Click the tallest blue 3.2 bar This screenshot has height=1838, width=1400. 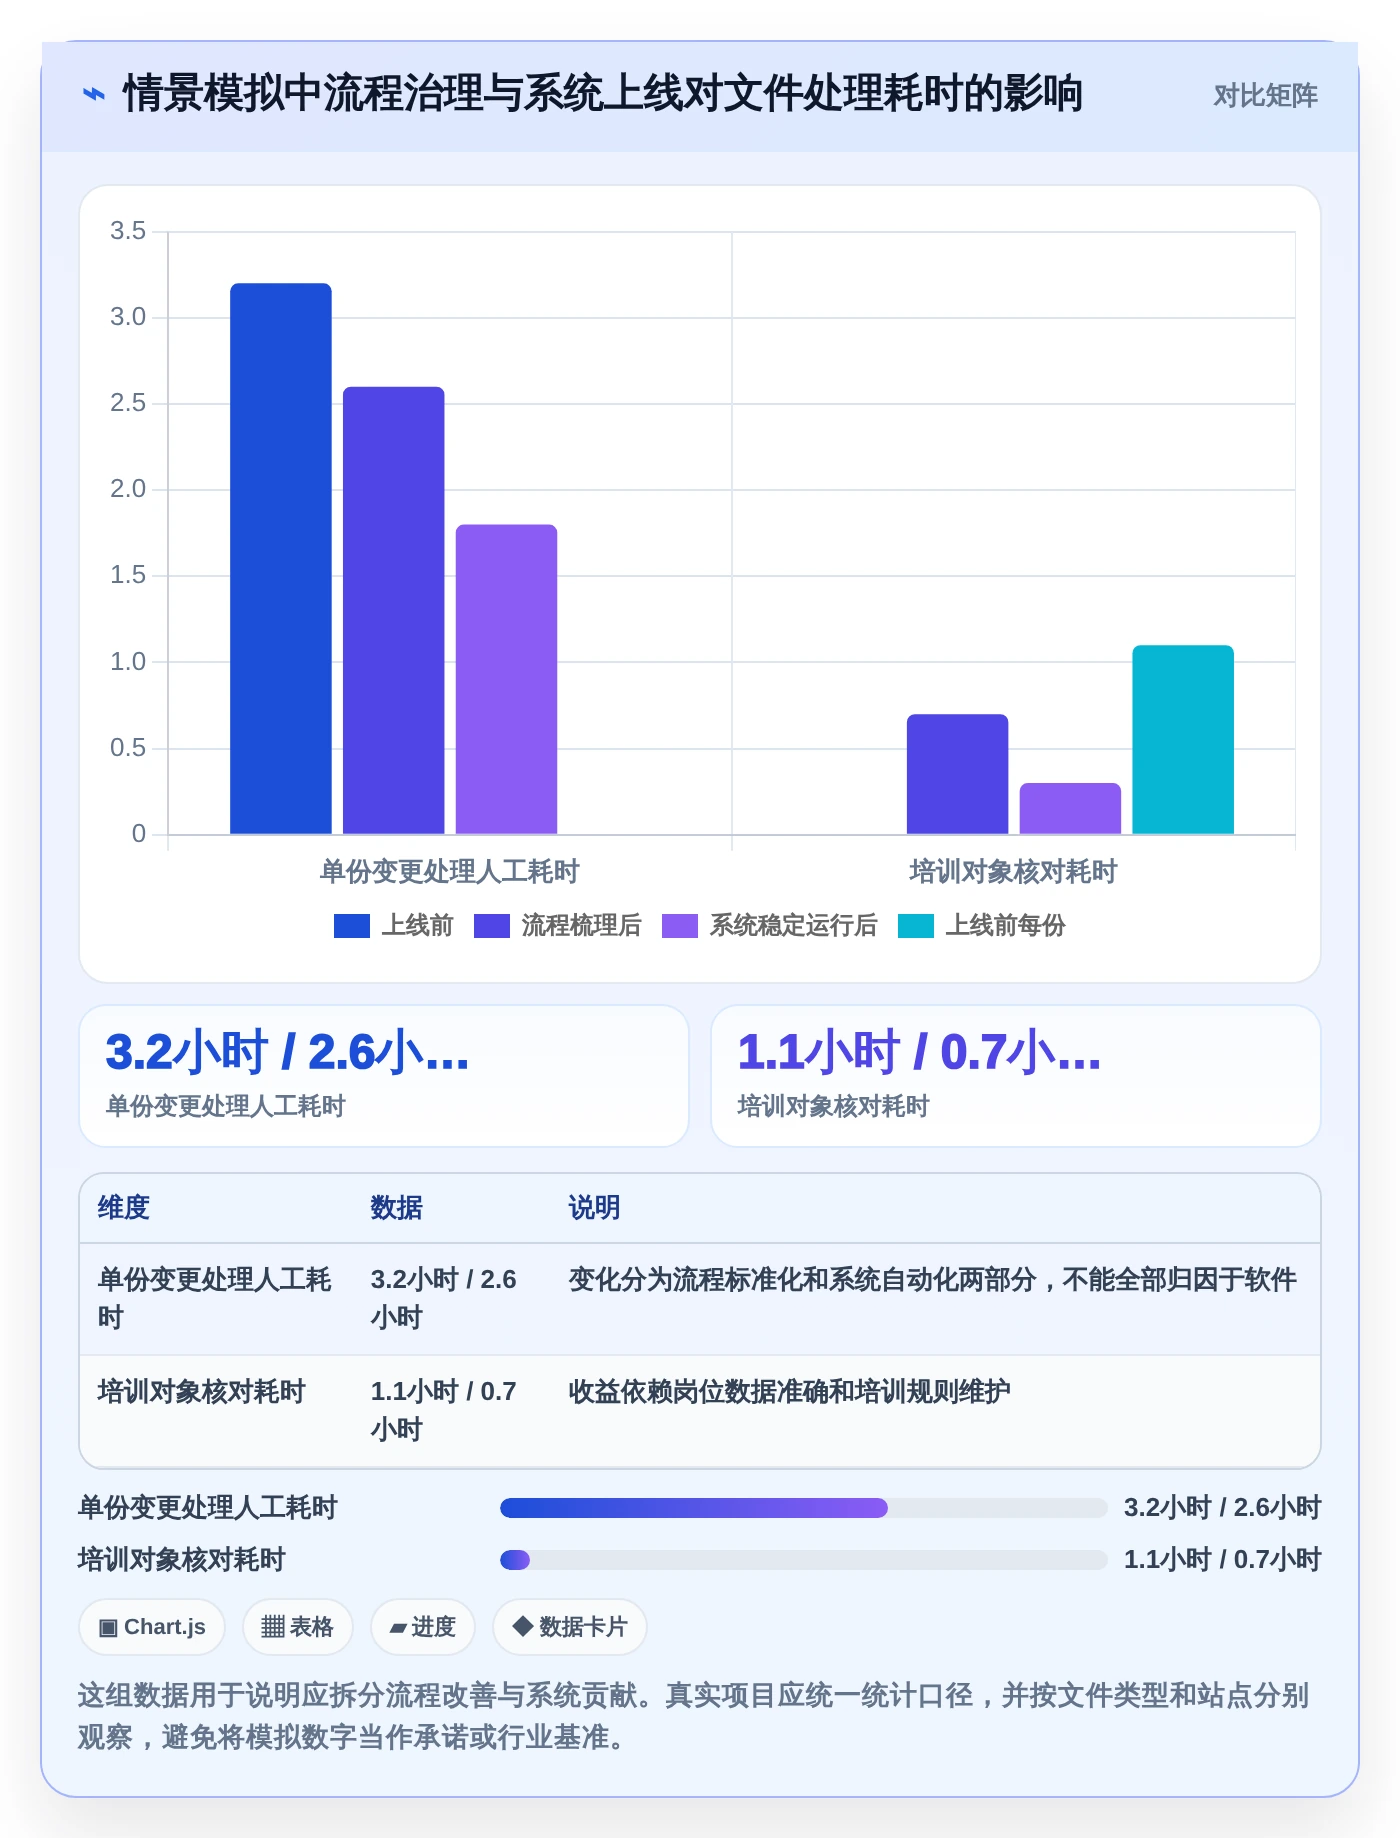(x=281, y=558)
